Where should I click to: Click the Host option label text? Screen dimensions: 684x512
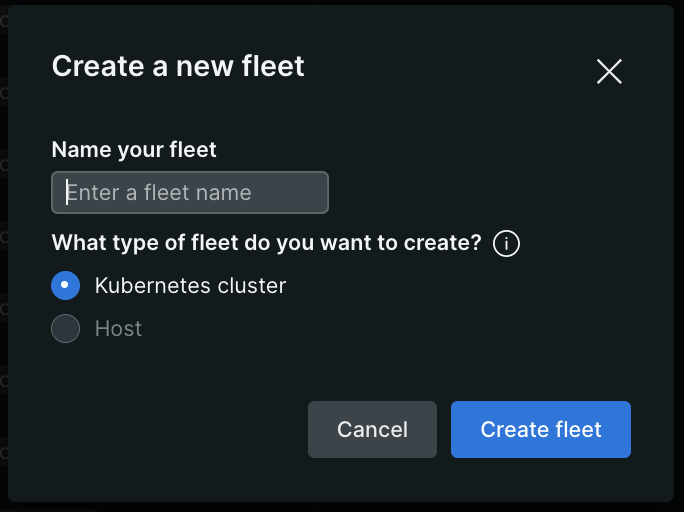(x=118, y=329)
